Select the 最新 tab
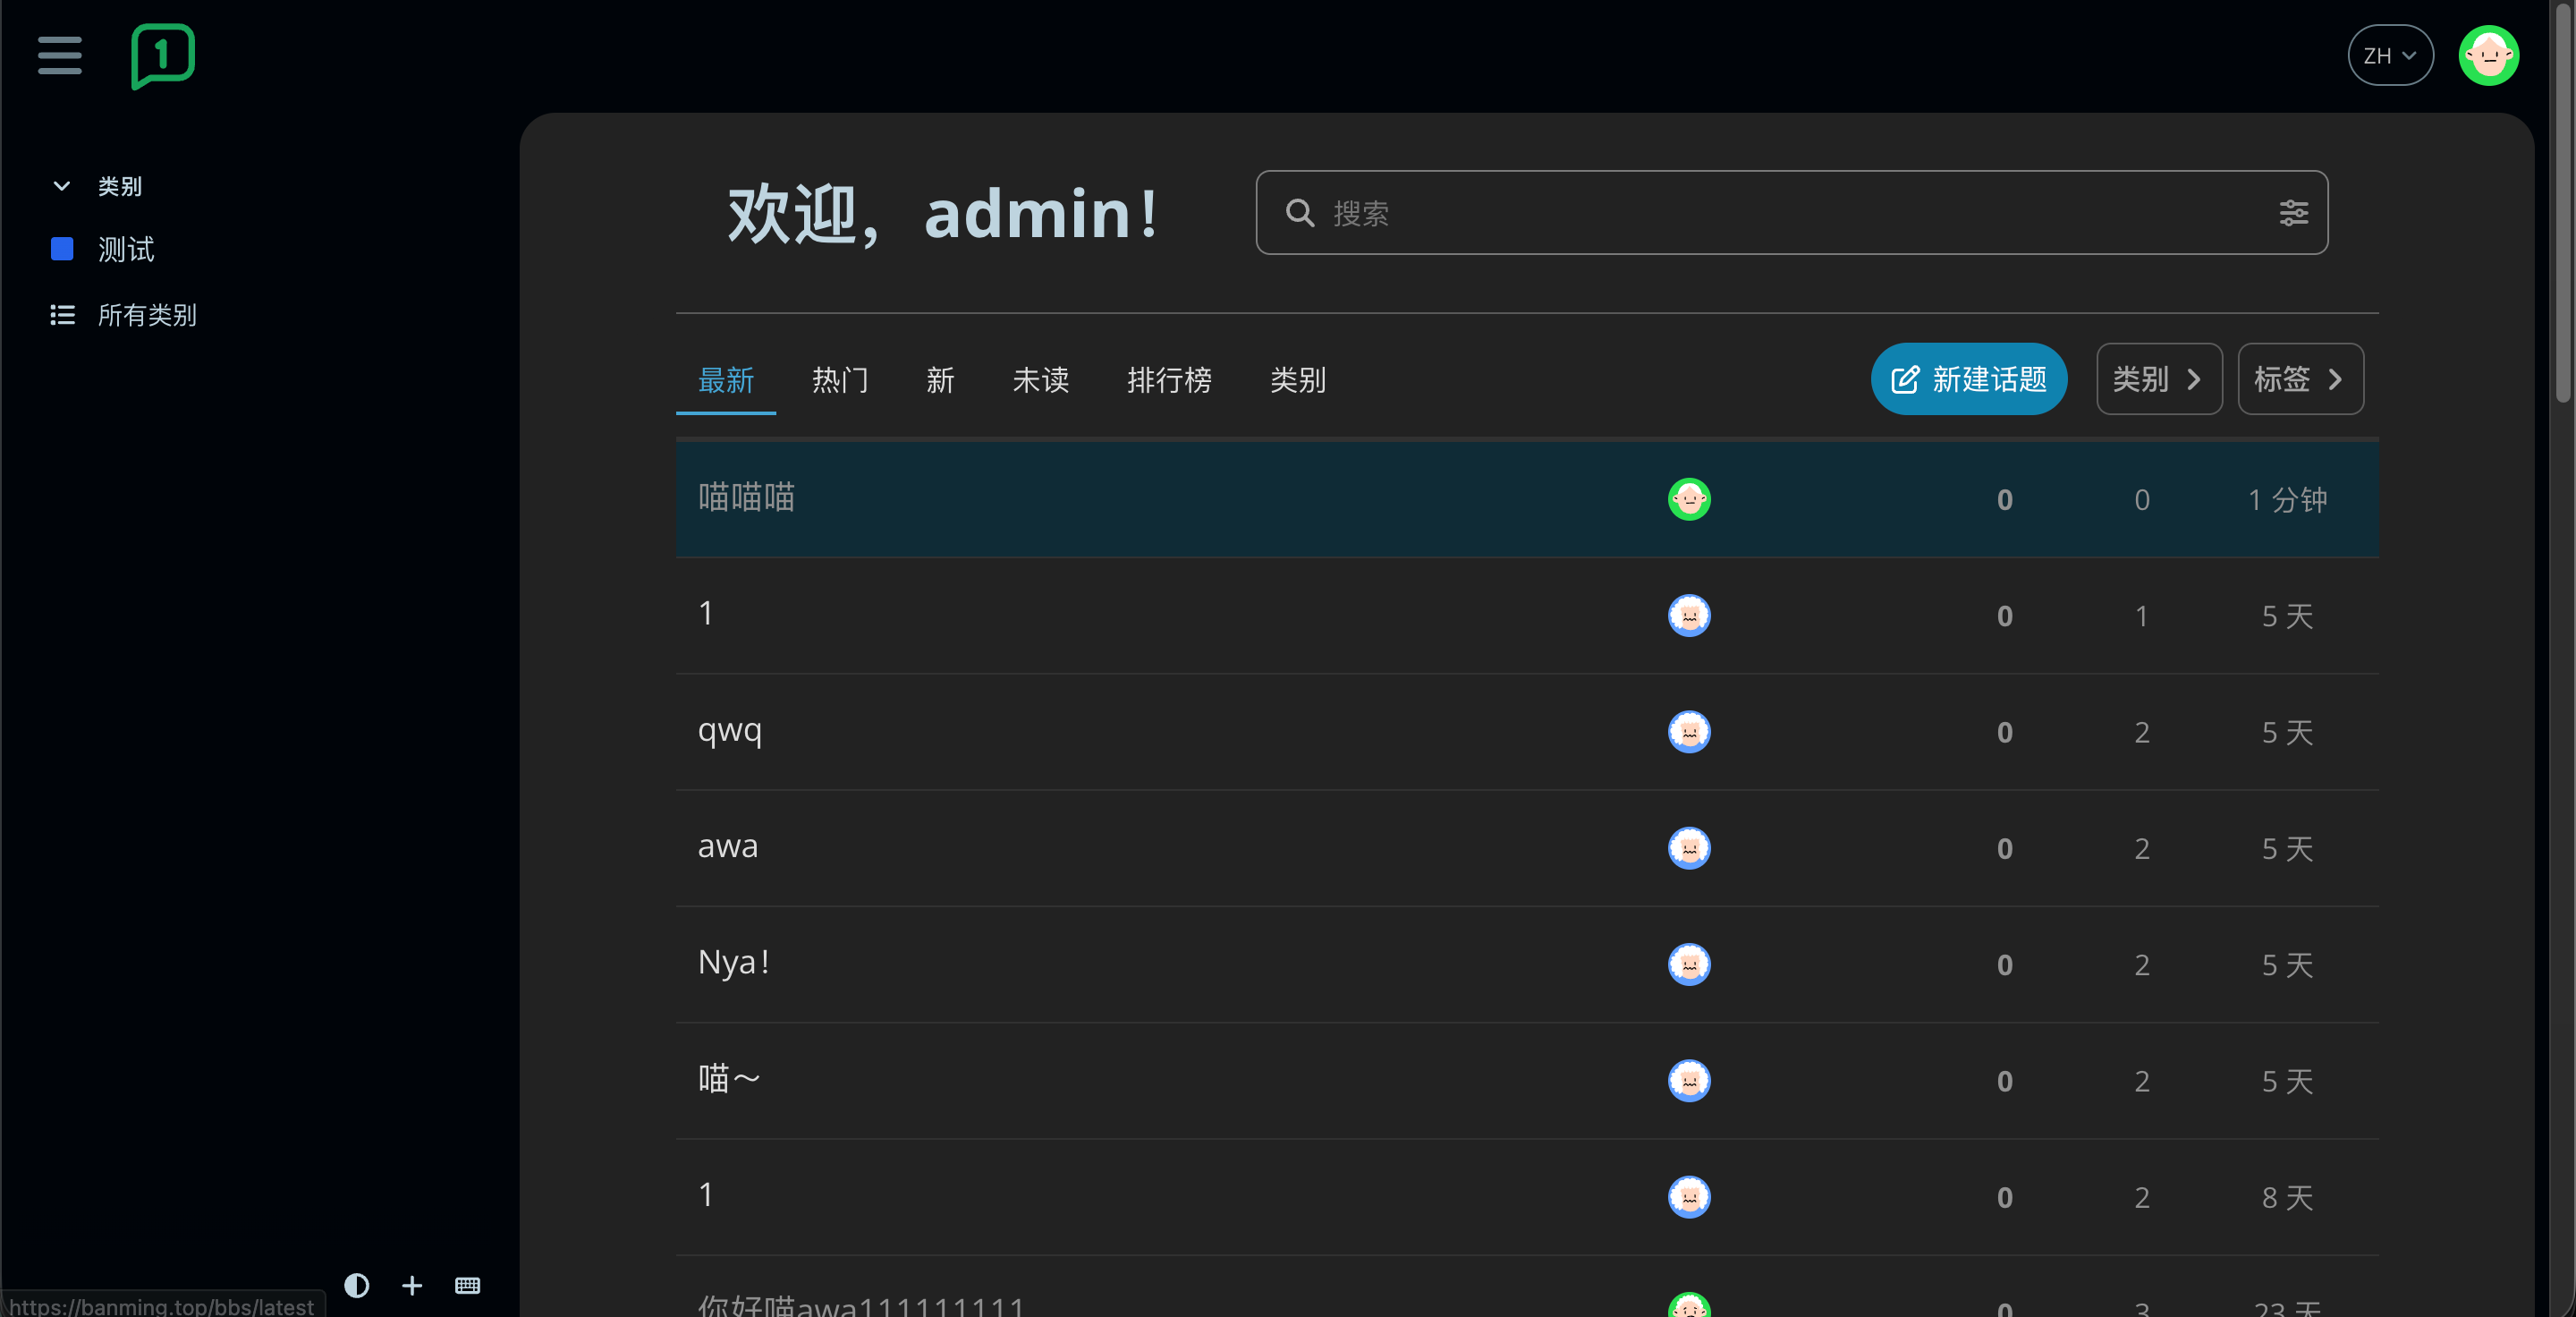The height and width of the screenshot is (1317, 2576). 726,380
